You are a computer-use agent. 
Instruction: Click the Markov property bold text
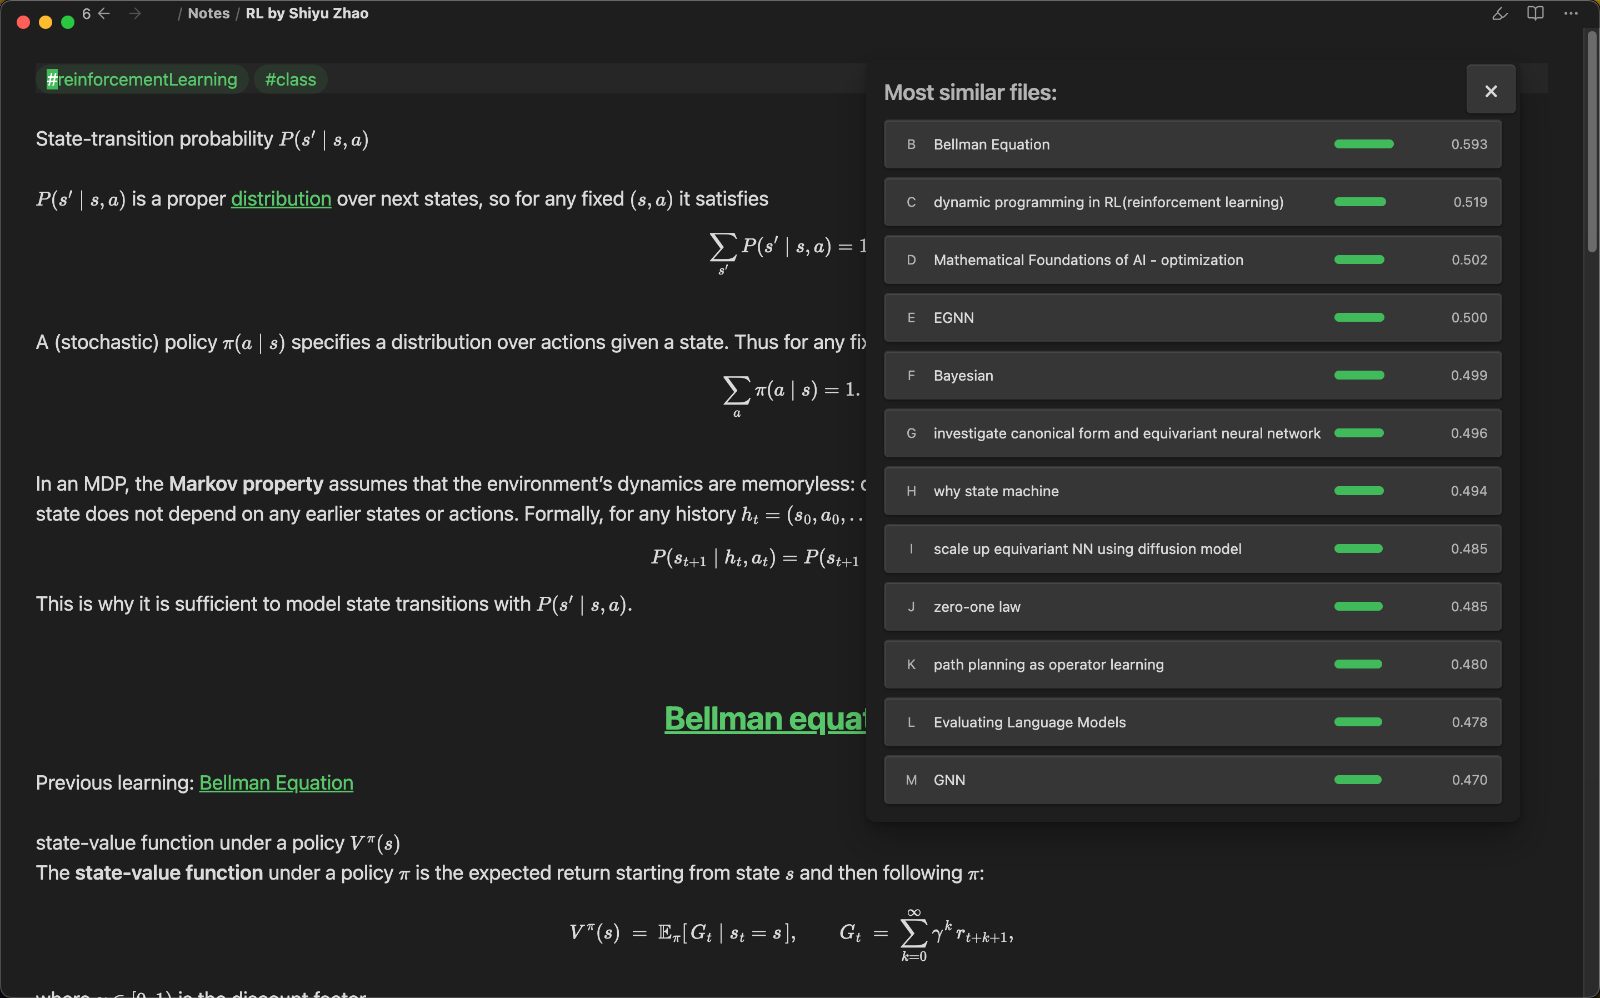(x=246, y=484)
